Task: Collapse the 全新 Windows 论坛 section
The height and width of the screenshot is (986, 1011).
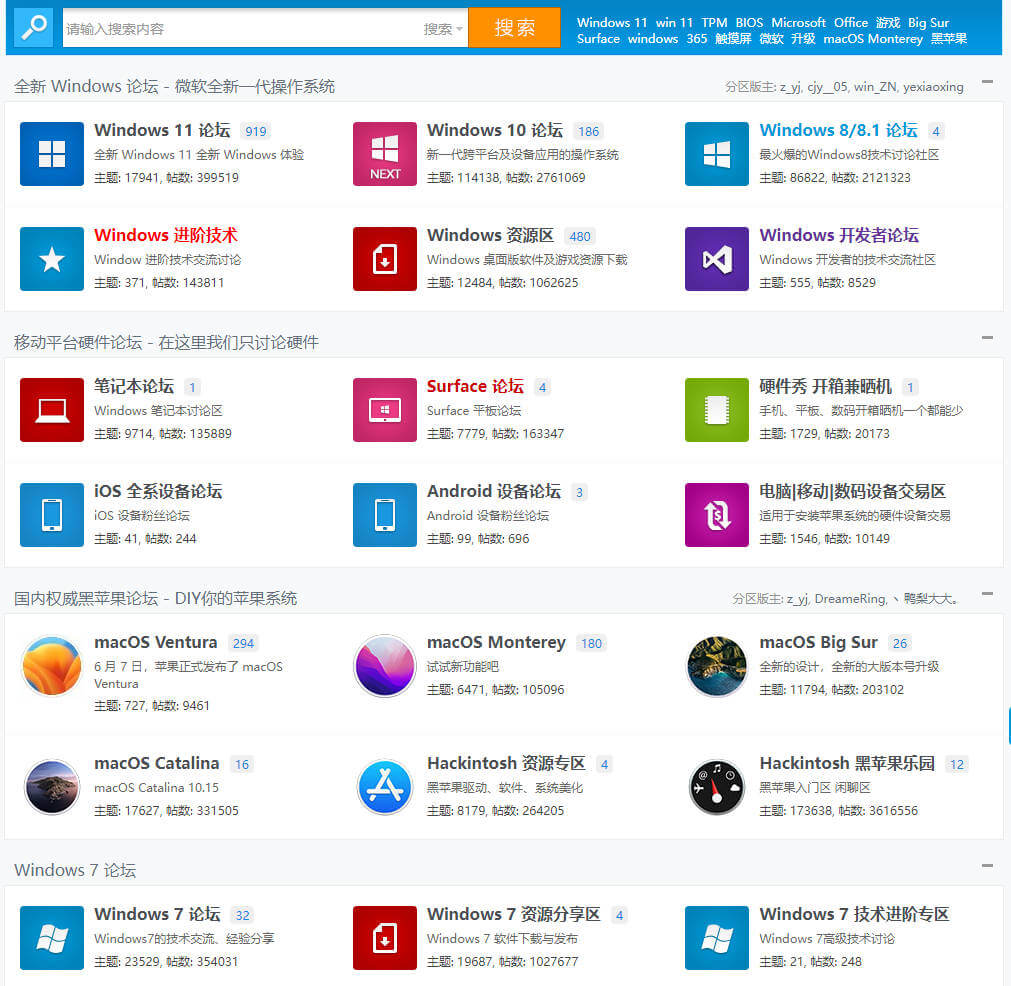Action: [x=987, y=82]
